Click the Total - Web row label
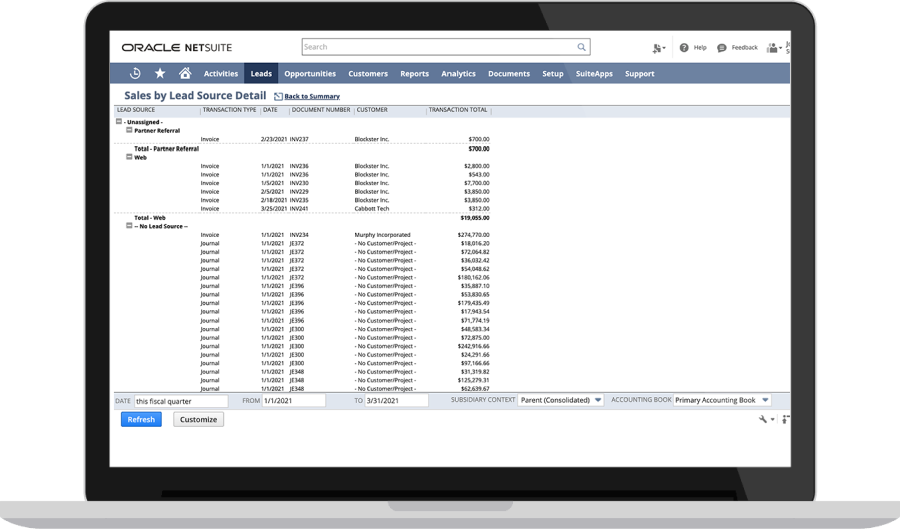Image resolution: width=900 pixels, height=529 pixels. (x=150, y=218)
